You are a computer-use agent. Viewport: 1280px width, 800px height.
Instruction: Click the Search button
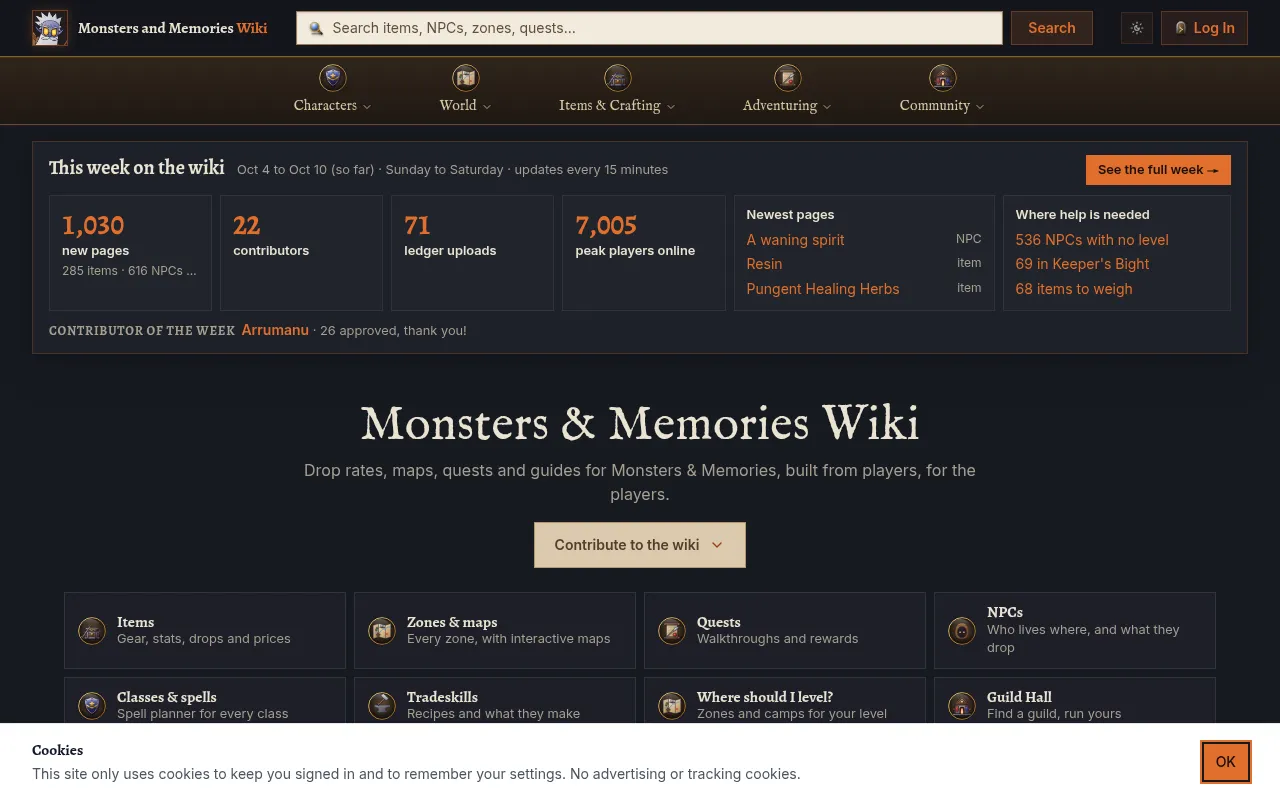click(x=1052, y=28)
